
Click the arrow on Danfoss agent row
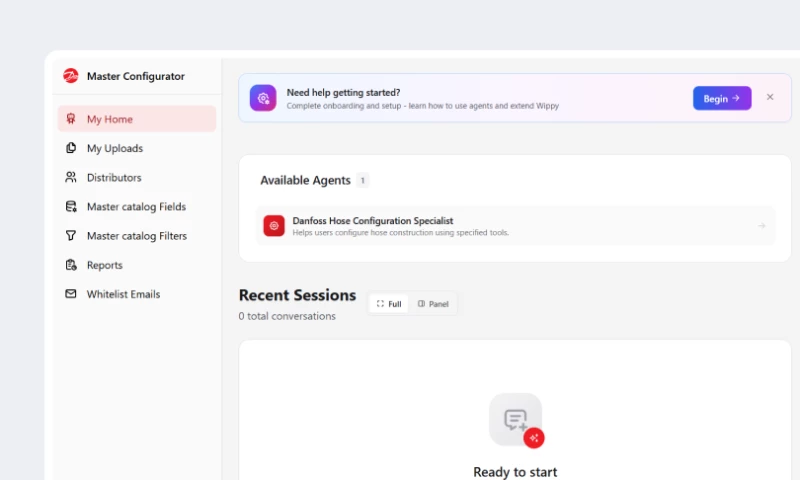click(x=761, y=225)
